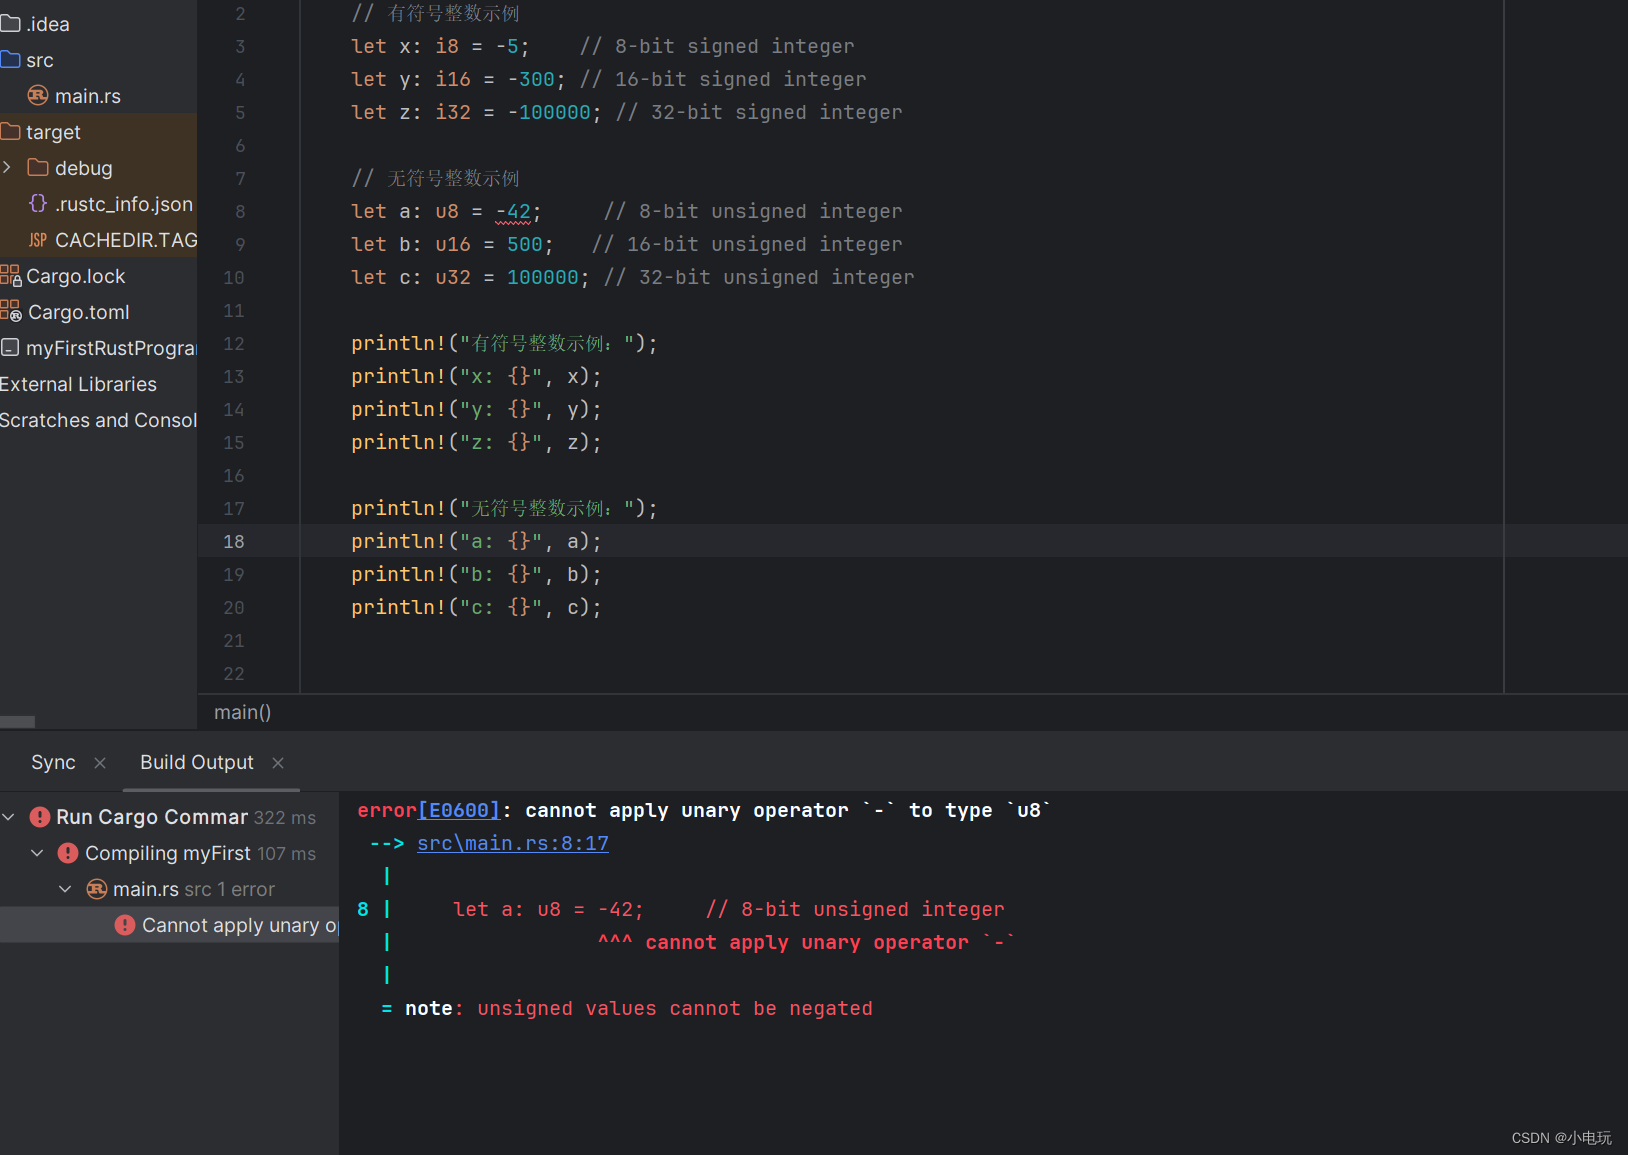Image resolution: width=1628 pixels, height=1155 pixels.
Task: Click 'let c: u32 = 100000;' line
Action: point(470,277)
